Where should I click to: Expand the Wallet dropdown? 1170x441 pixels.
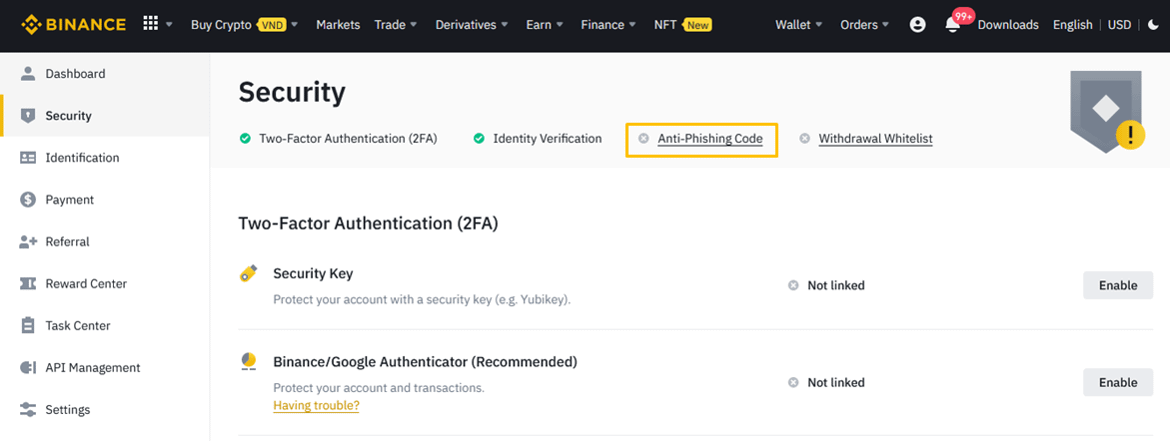tap(798, 25)
